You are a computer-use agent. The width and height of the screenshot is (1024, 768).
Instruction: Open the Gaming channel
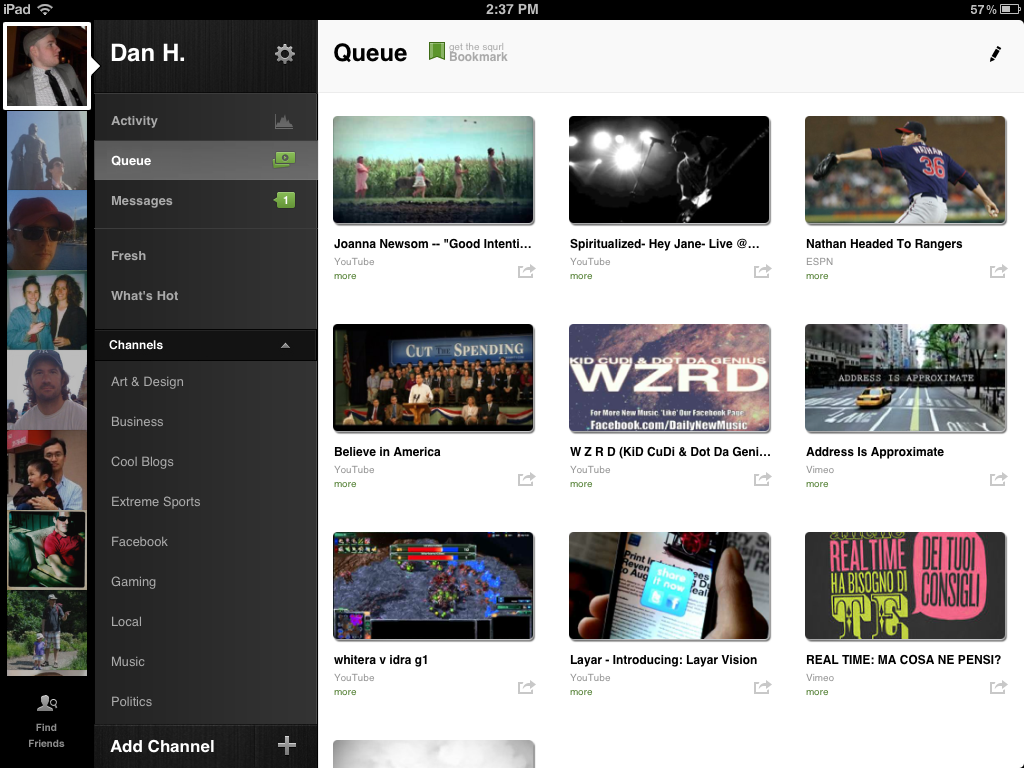coord(206,582)
